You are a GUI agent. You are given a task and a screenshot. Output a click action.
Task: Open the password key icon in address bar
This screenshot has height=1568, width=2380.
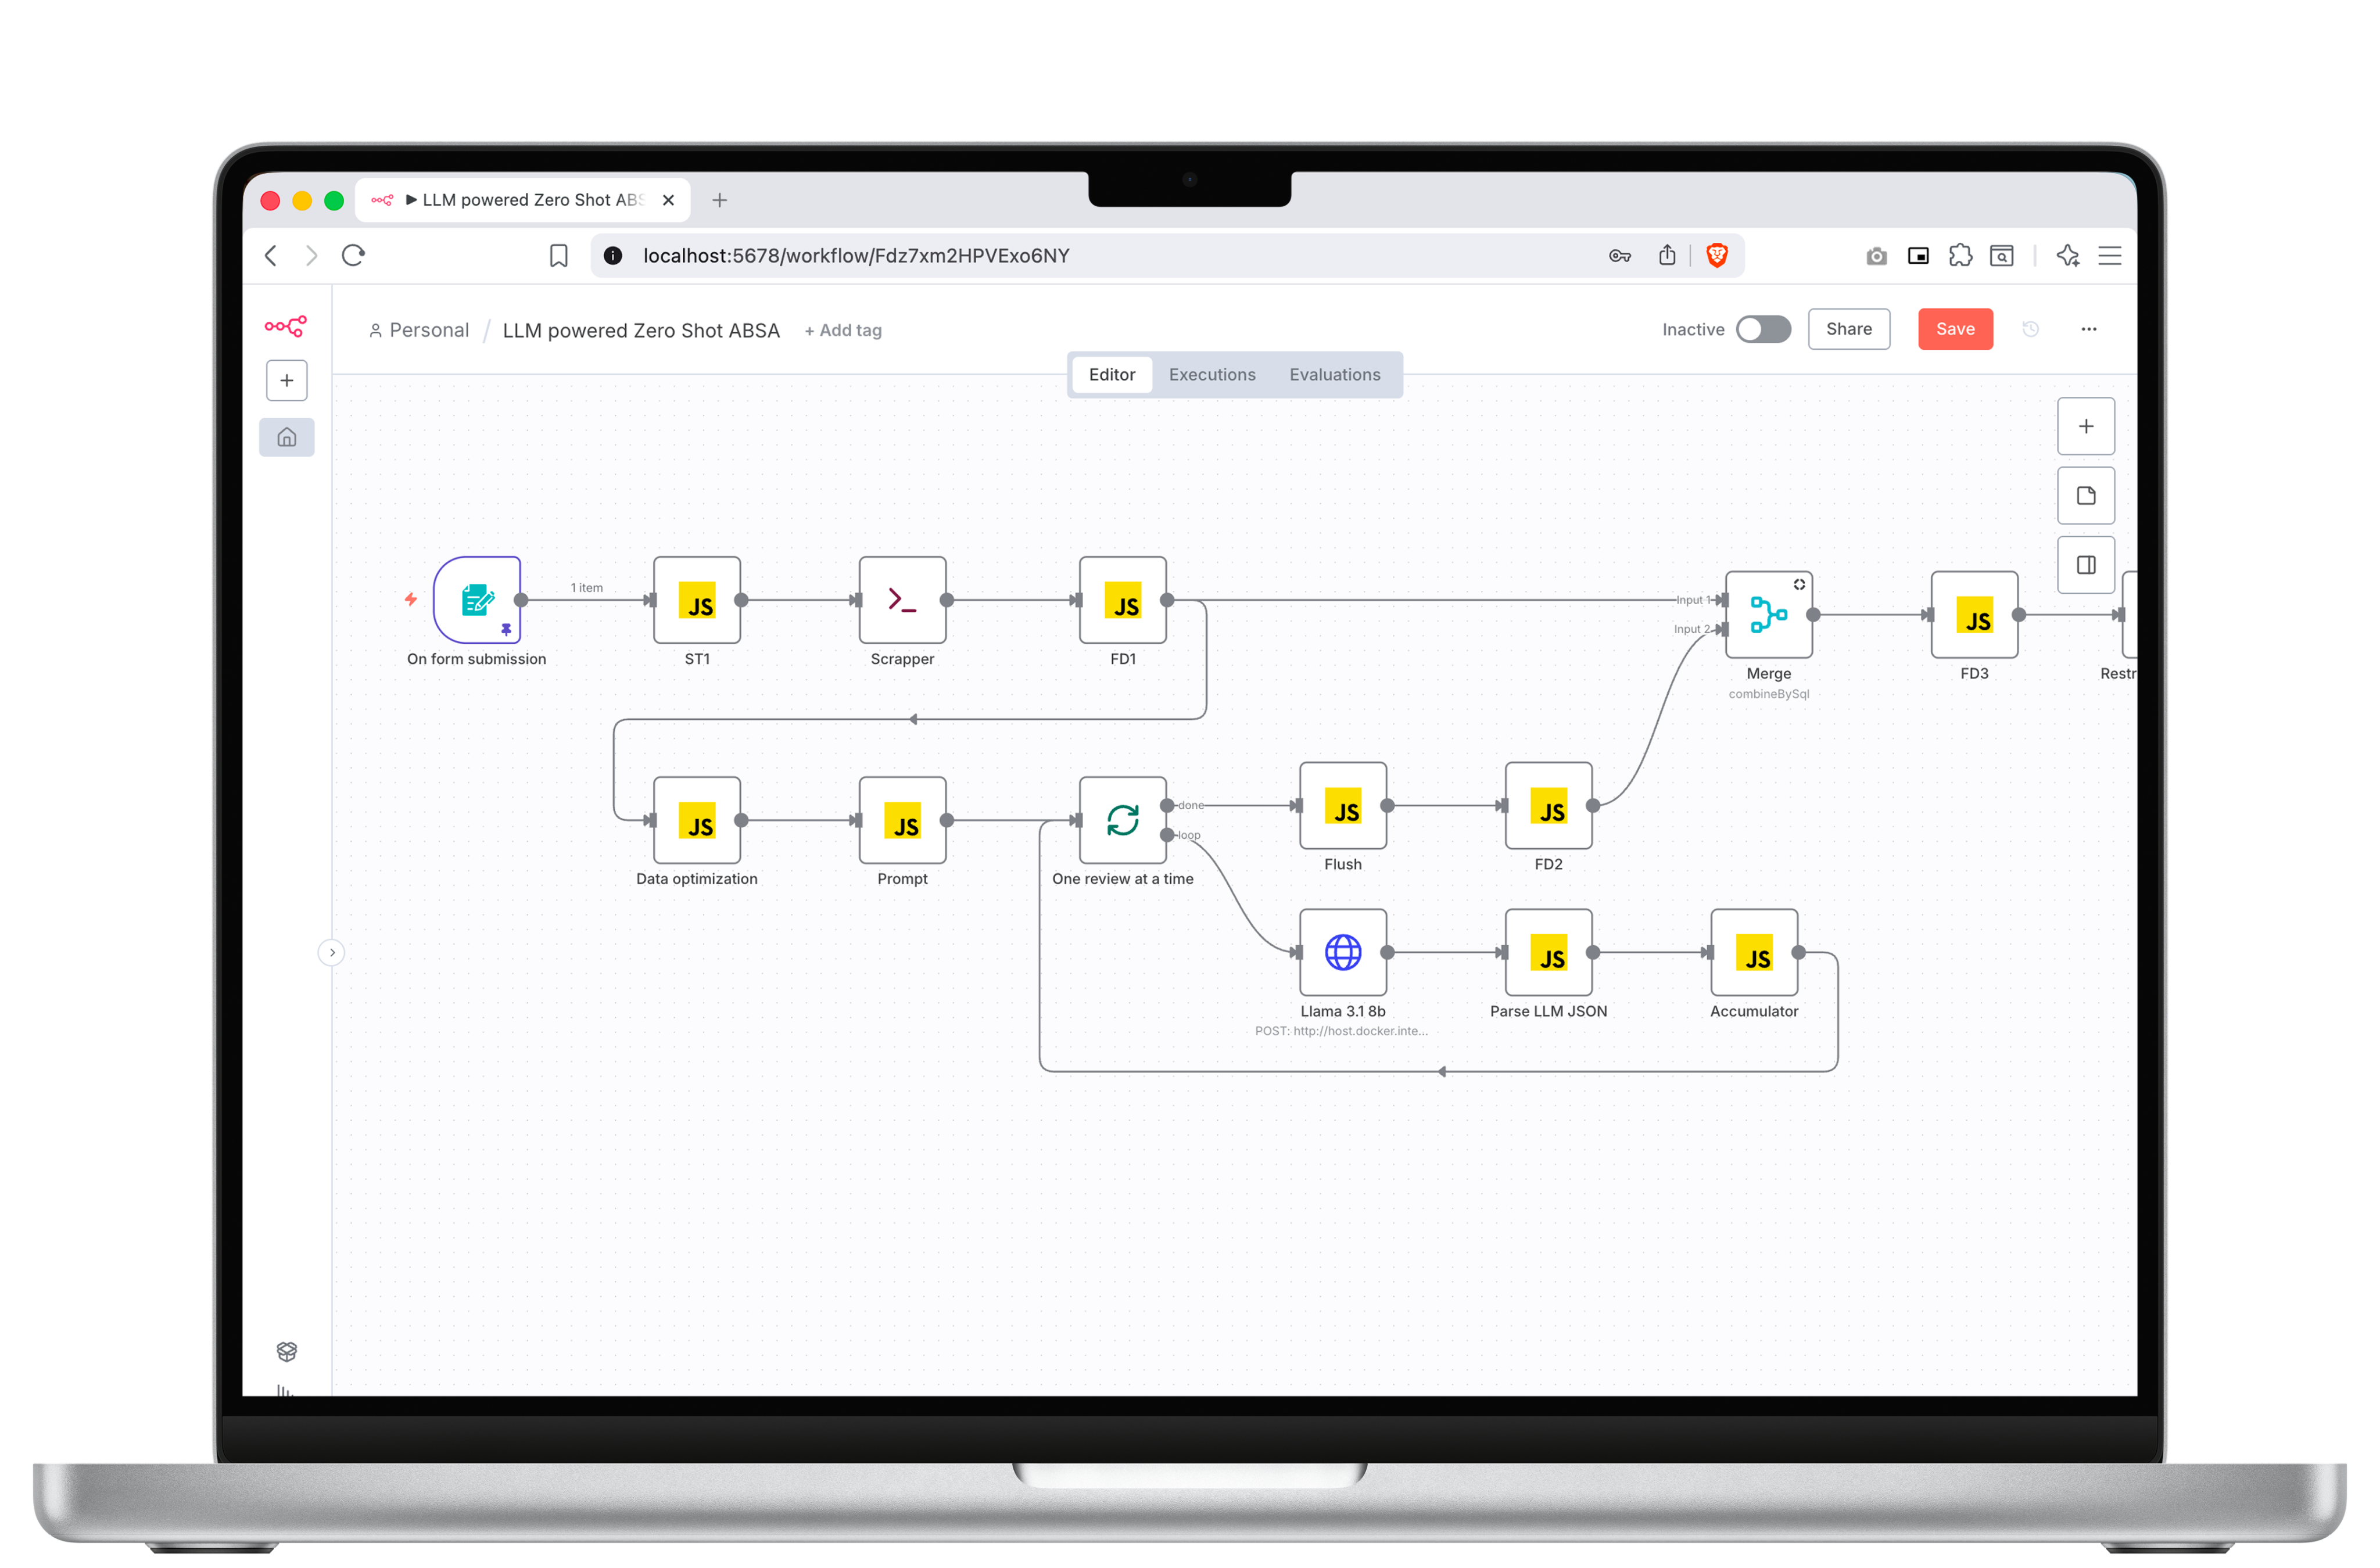(1620, 256)
